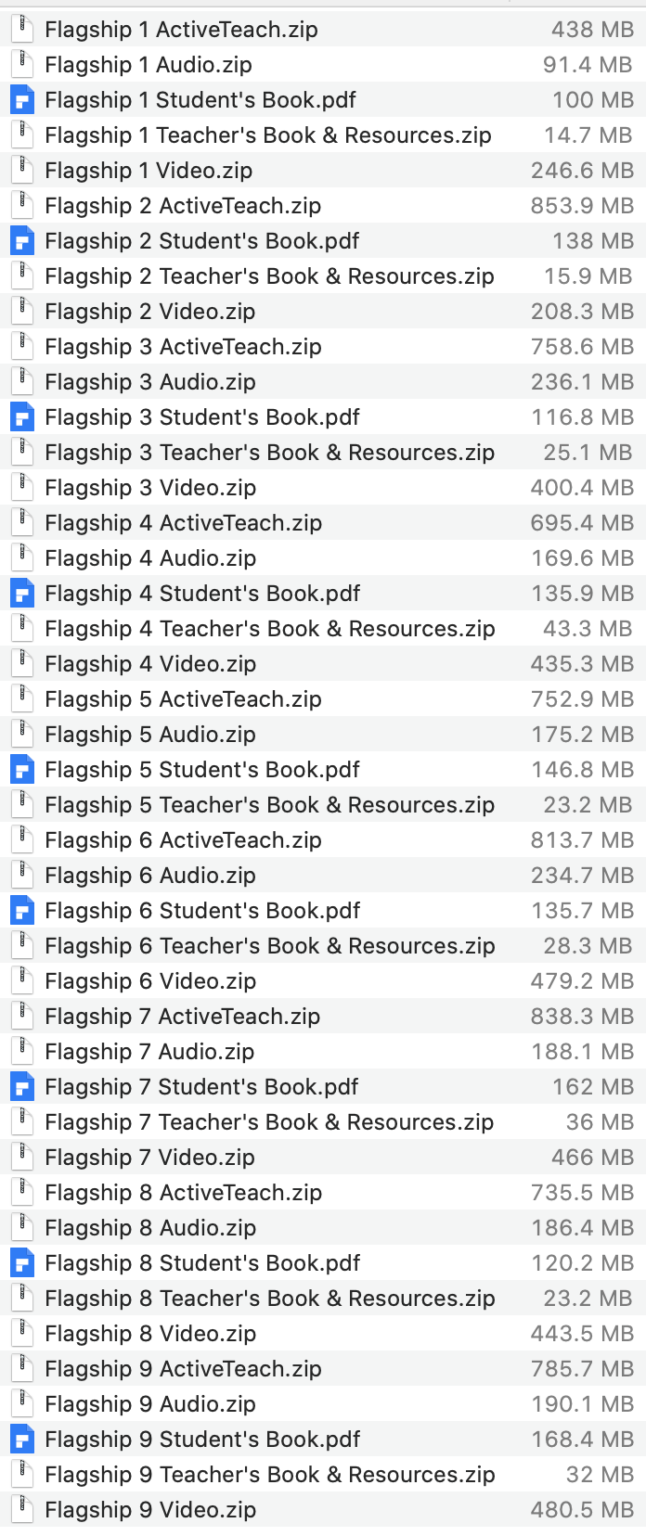
Task: Click the PDF icon for Flagship 1 Student's Book
Action: (x=22, y=99)
